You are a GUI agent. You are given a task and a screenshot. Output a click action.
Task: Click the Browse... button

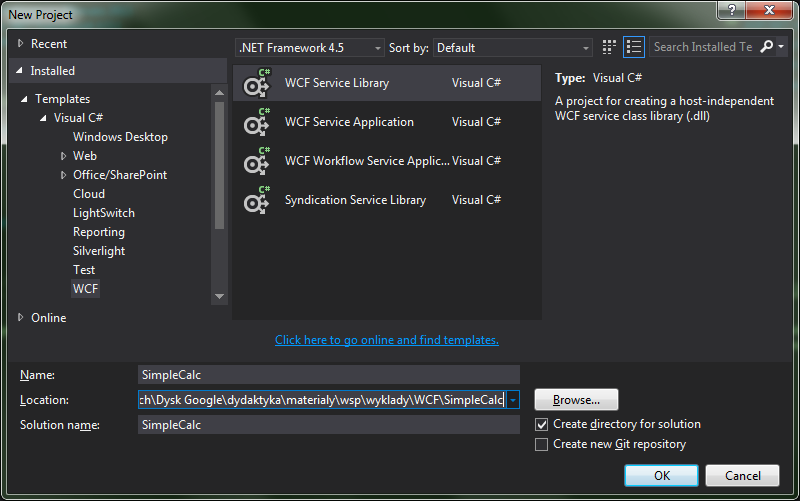pyautogui.click(x=576, y=399)
